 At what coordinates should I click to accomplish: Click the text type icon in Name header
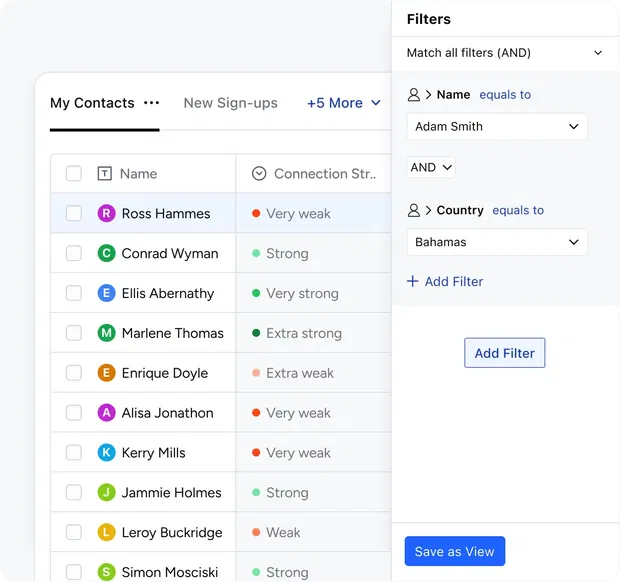click(x=104, y=174)
